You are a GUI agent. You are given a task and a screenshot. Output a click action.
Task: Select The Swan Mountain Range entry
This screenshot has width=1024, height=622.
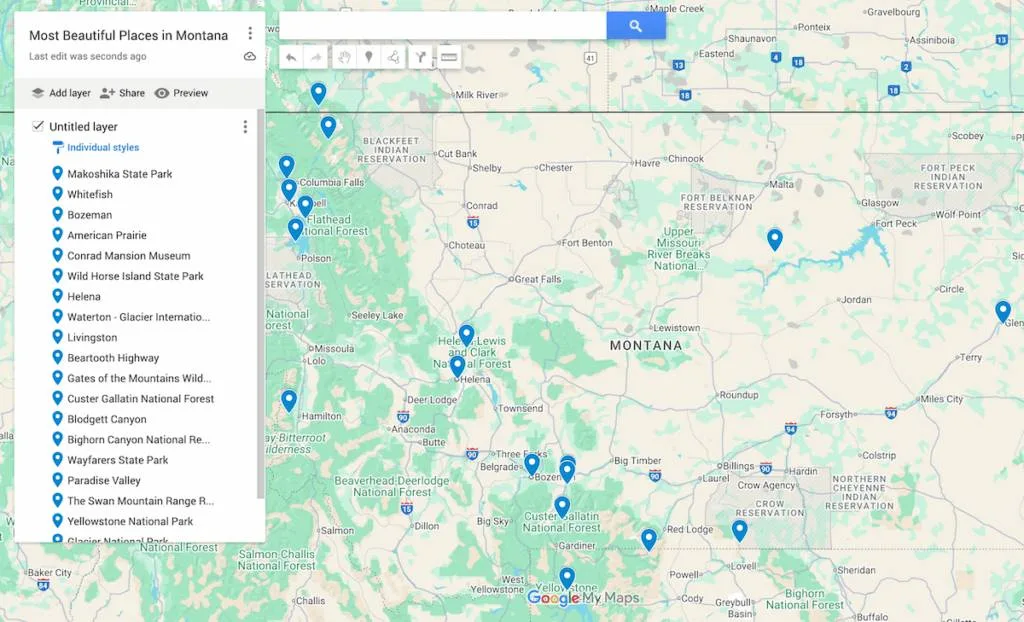click(140, 501)
